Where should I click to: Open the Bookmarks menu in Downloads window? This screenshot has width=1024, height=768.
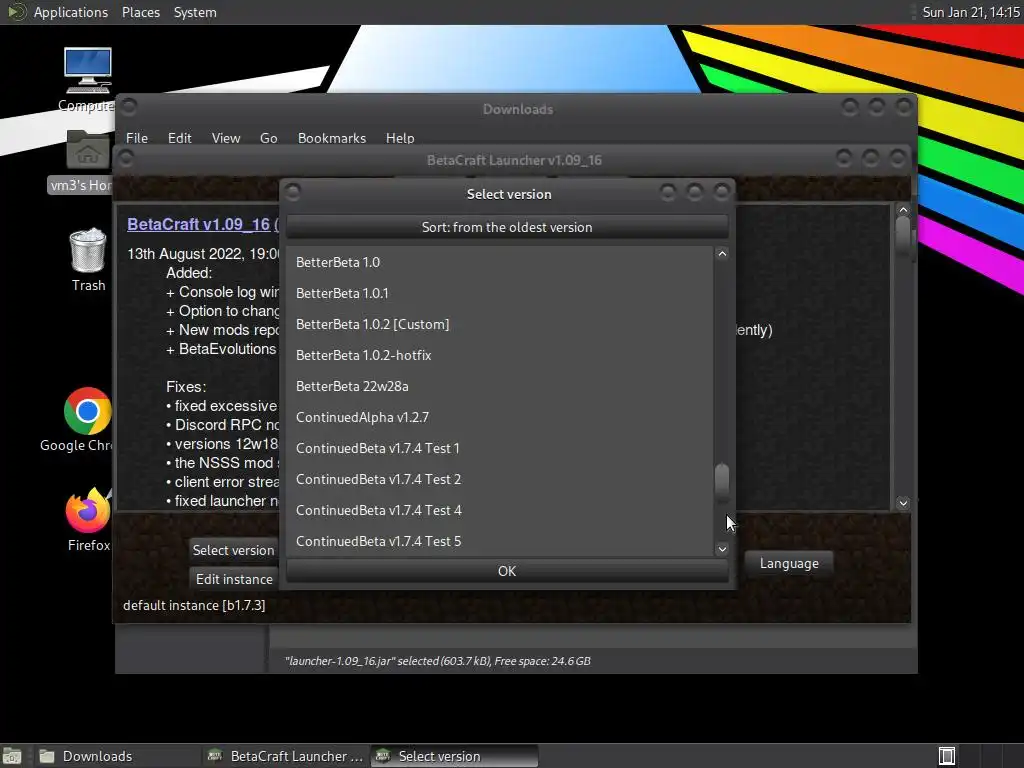(x=332, y=138)
